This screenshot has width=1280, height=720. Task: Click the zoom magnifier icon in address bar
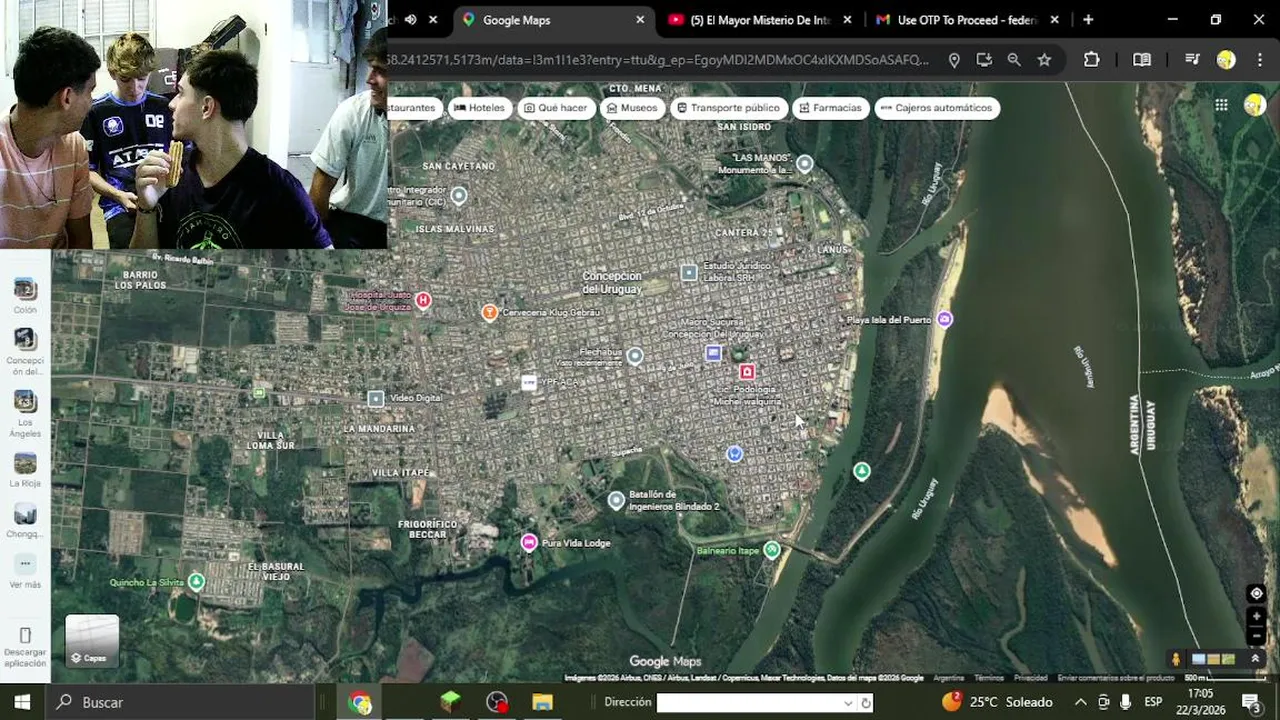1014,60
